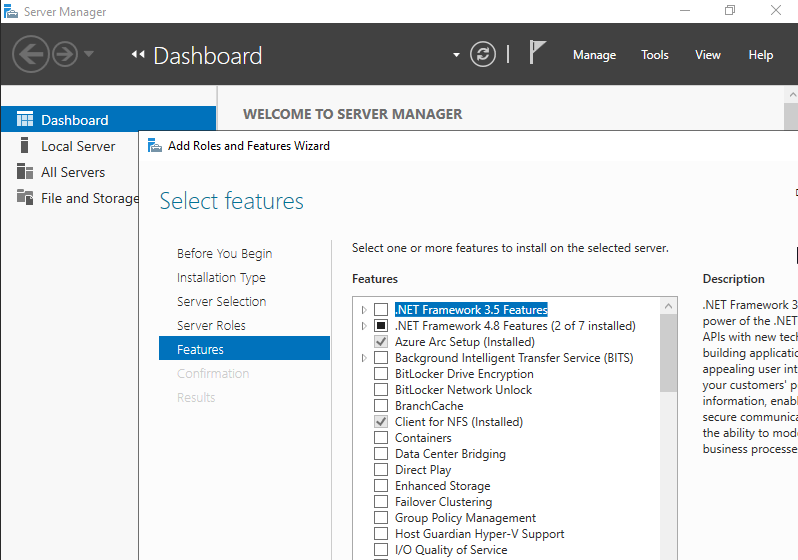Toggle .NET Framework 4.8 Features checkbox

pyautogui.click(x=381, y=325)
